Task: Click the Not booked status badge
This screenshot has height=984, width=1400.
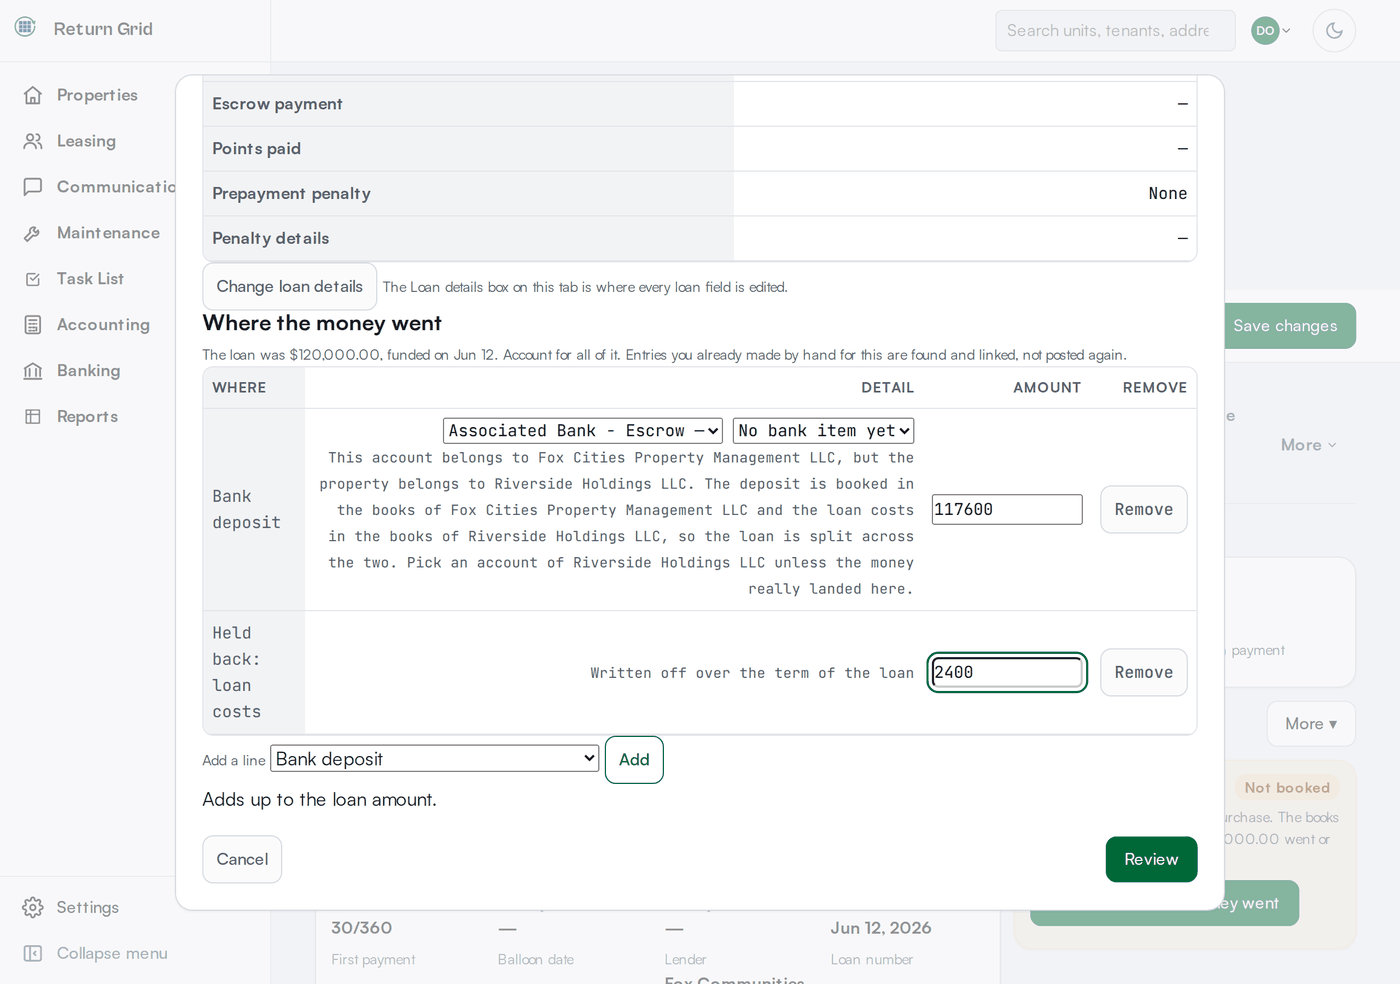Action: pos(1287,788)
